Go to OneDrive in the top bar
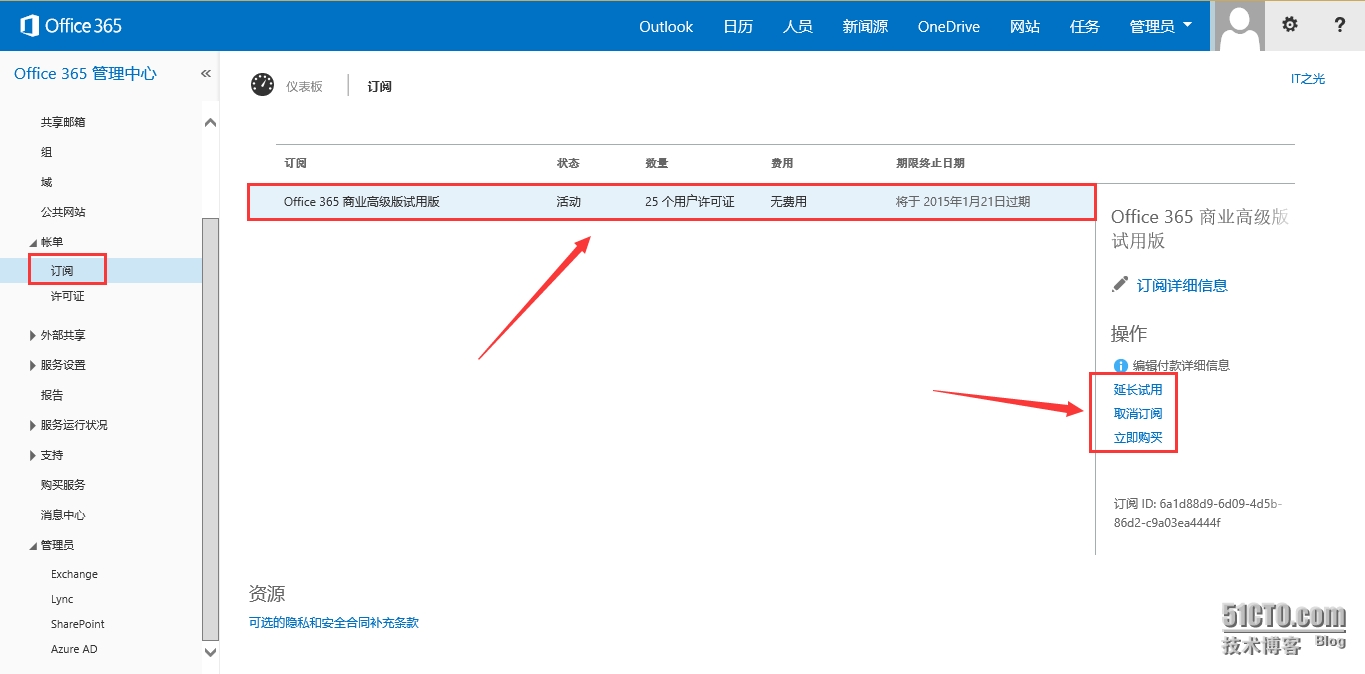 (x=948, y=26)
